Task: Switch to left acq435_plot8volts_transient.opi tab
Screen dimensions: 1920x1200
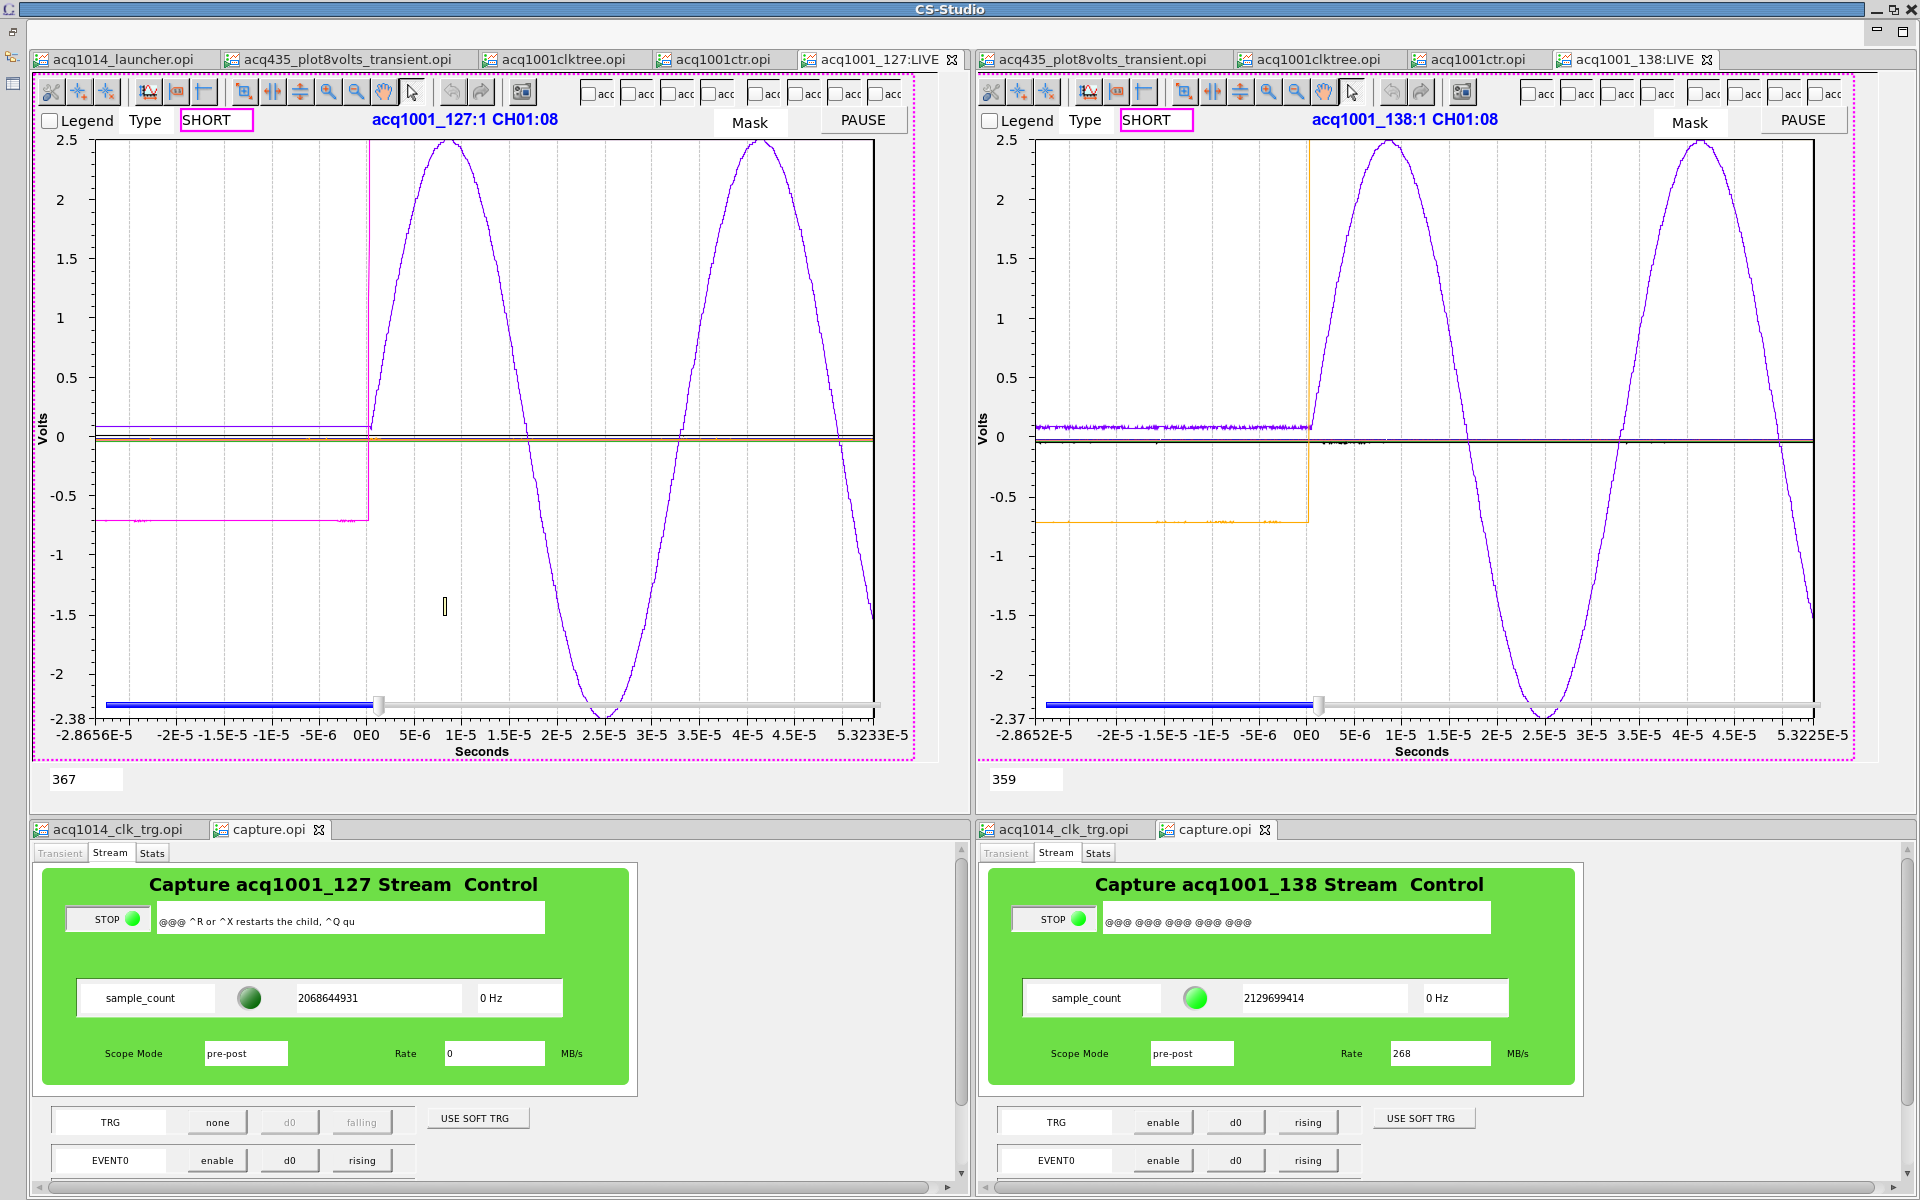Action: point(348,60)
